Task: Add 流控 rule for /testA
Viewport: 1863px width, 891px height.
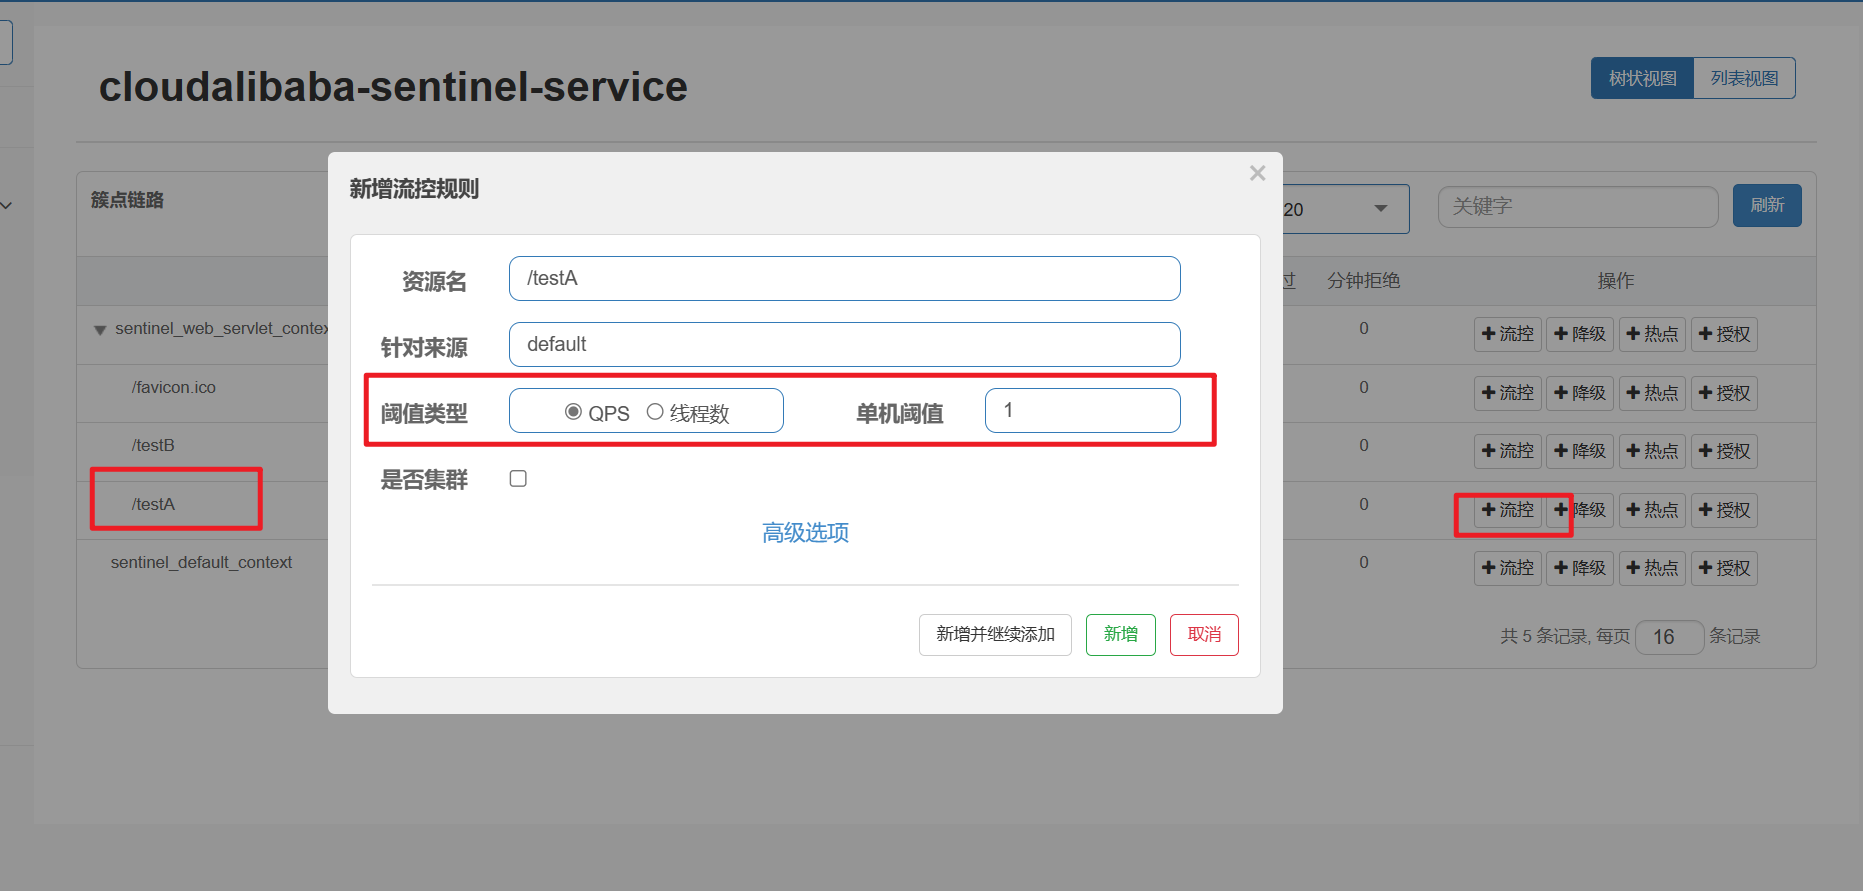Action: pyautogui.click(x=1508, y=510)
